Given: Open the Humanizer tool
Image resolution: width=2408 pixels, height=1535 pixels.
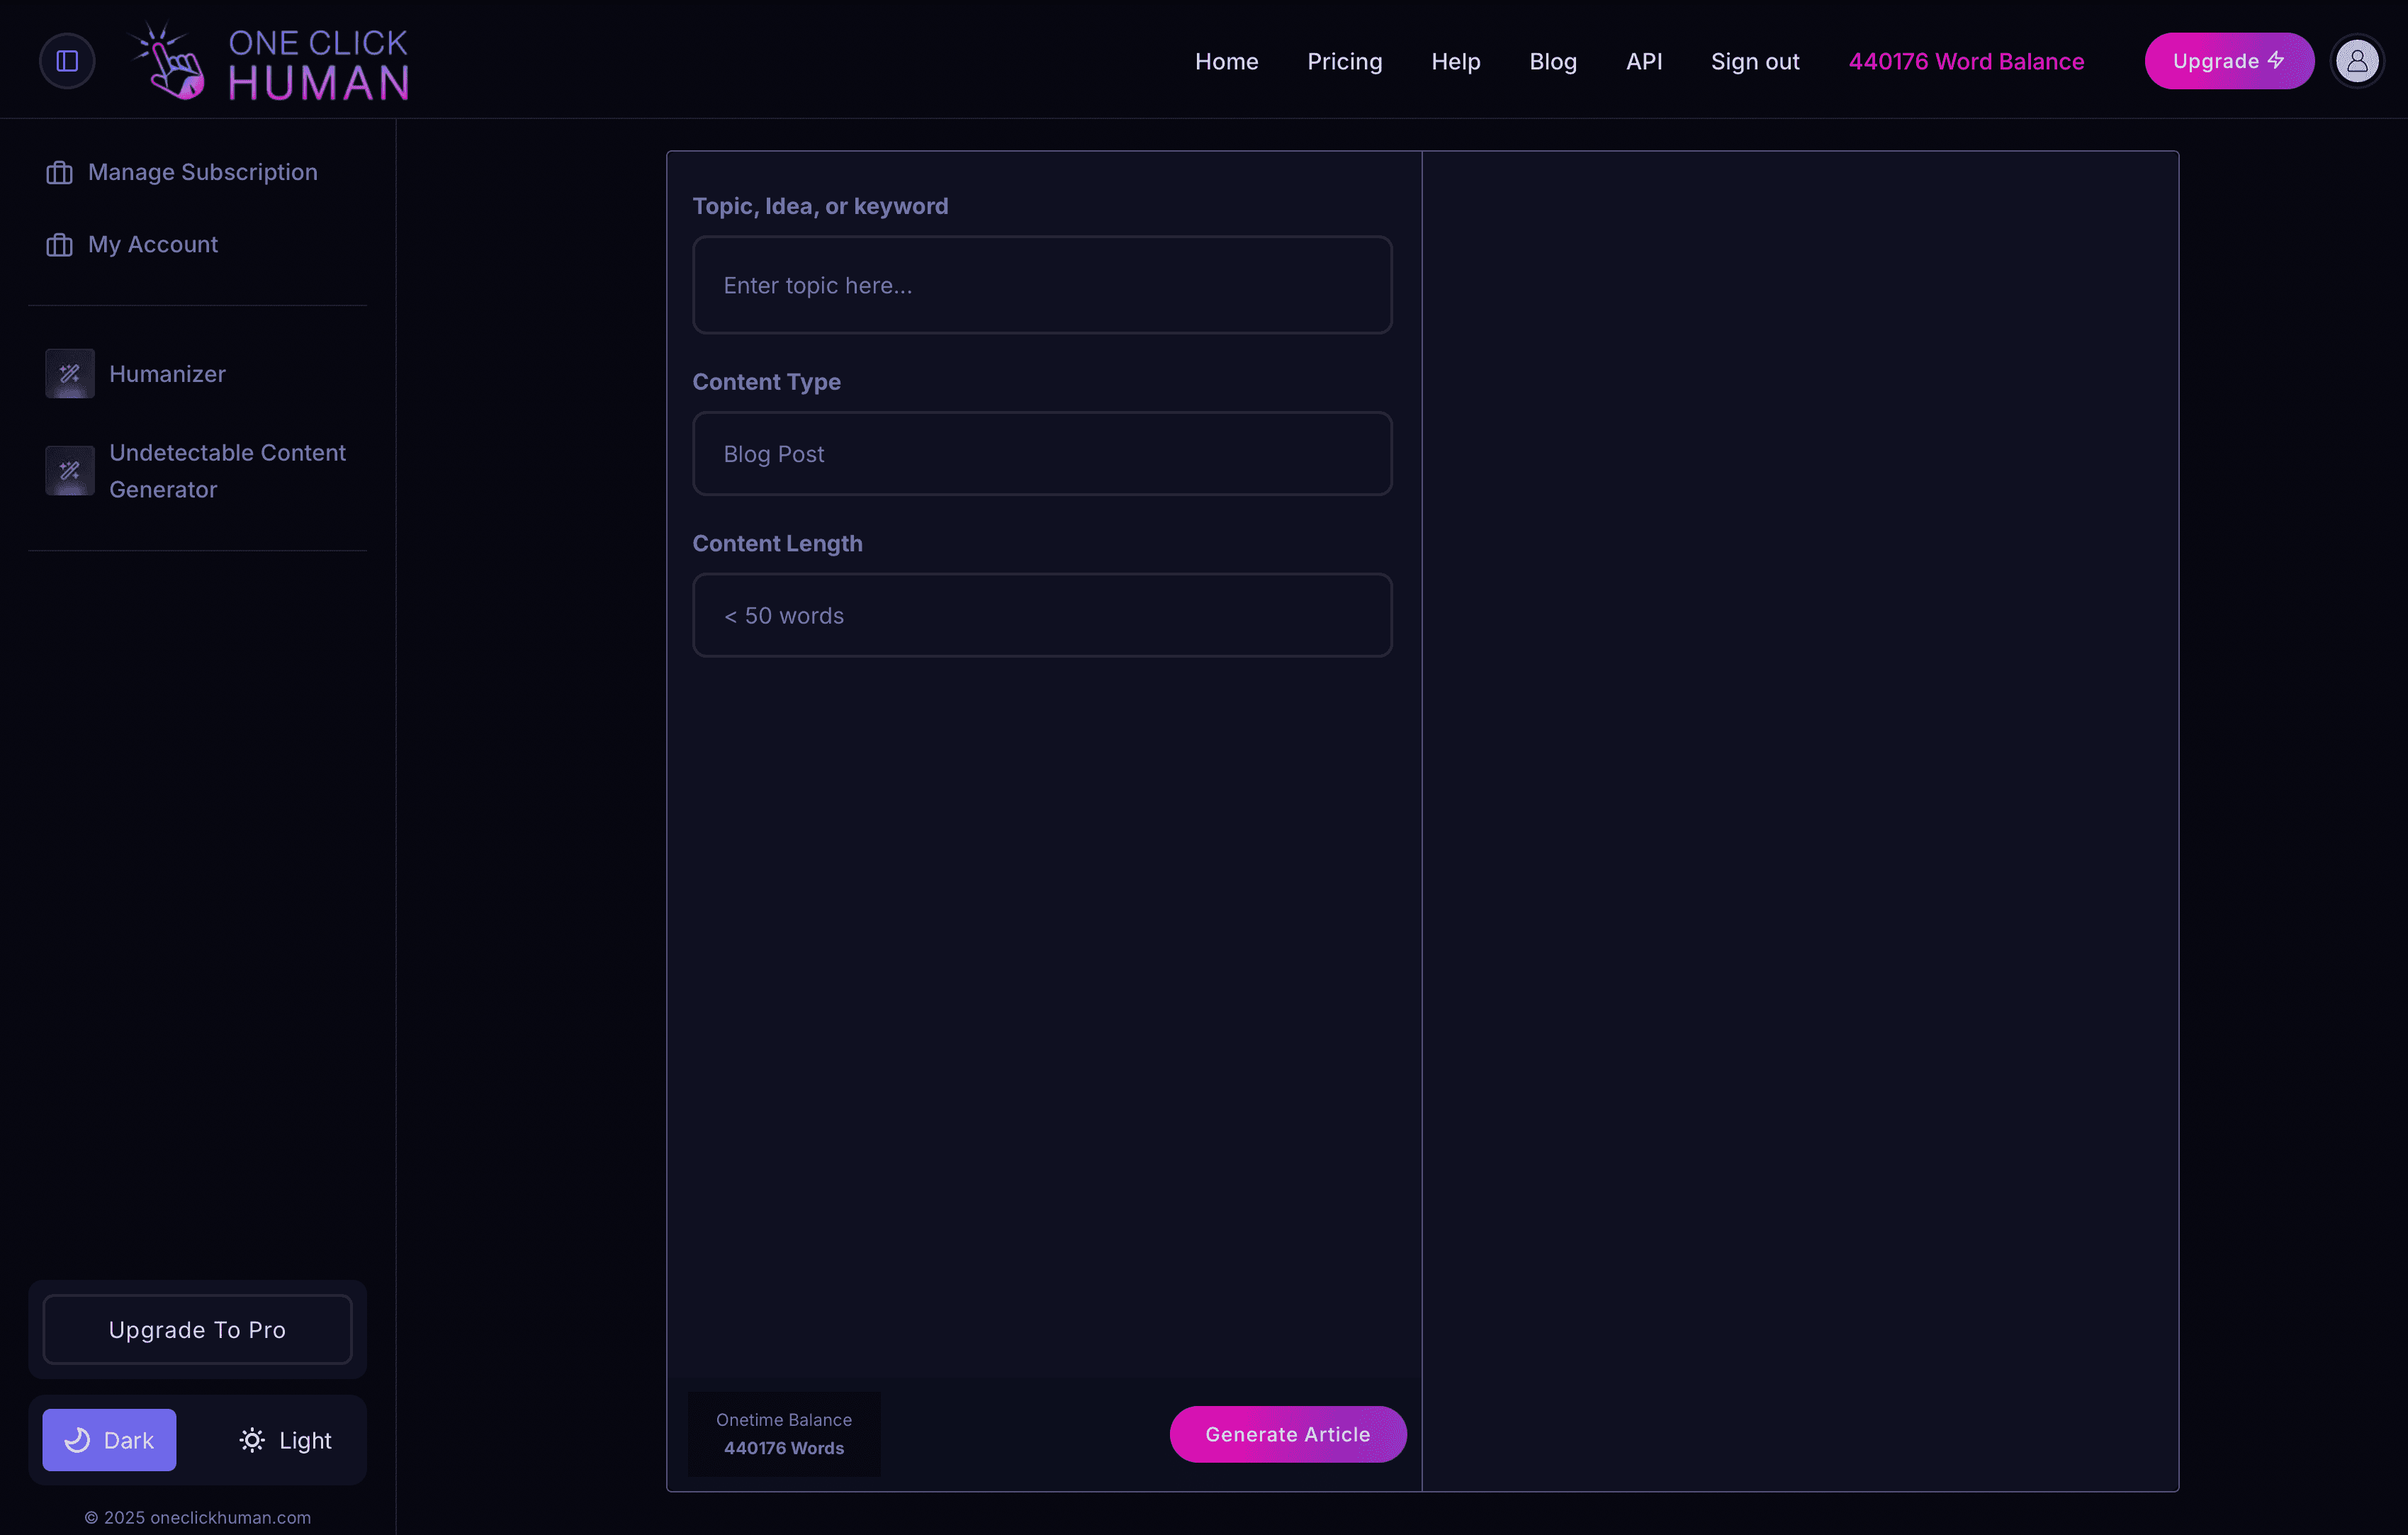Looking at the screenshot, I should click(135, 374).
